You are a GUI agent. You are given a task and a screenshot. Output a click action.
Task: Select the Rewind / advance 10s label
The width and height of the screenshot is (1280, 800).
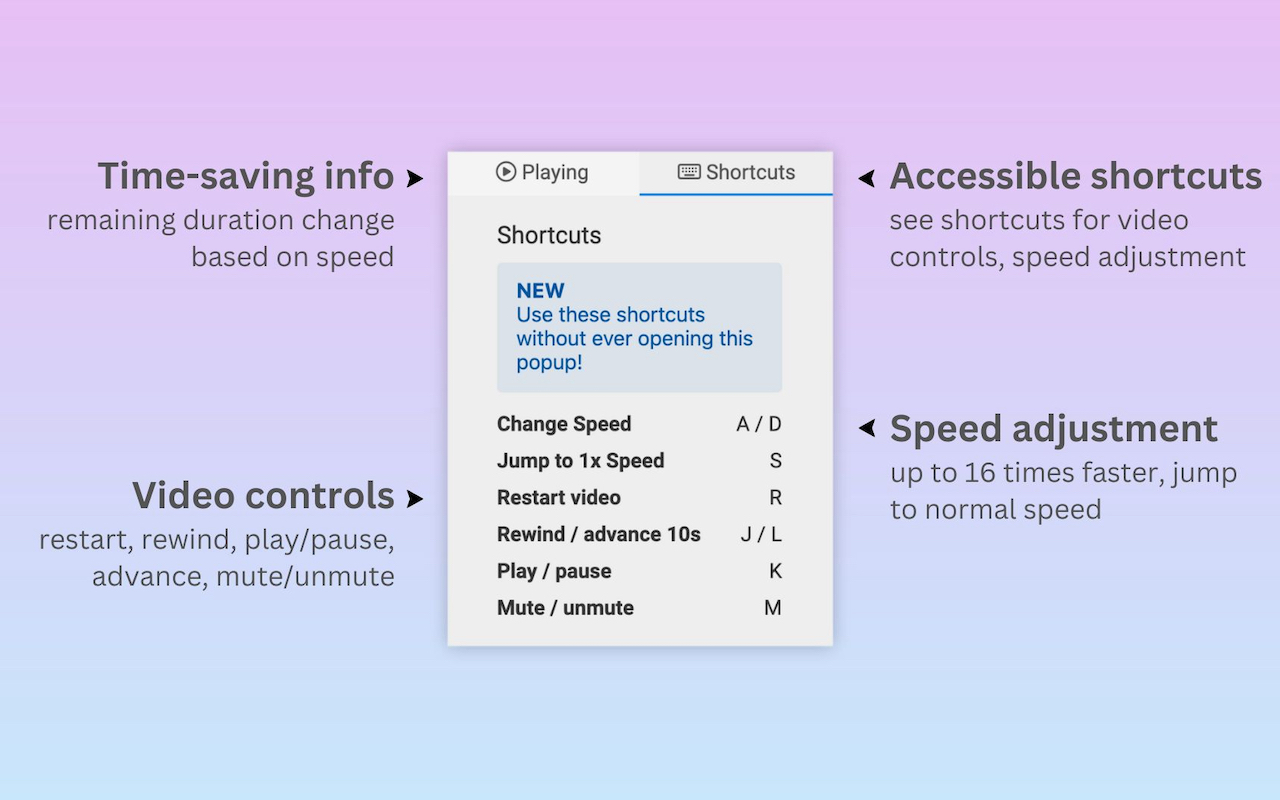coord(599,534)
